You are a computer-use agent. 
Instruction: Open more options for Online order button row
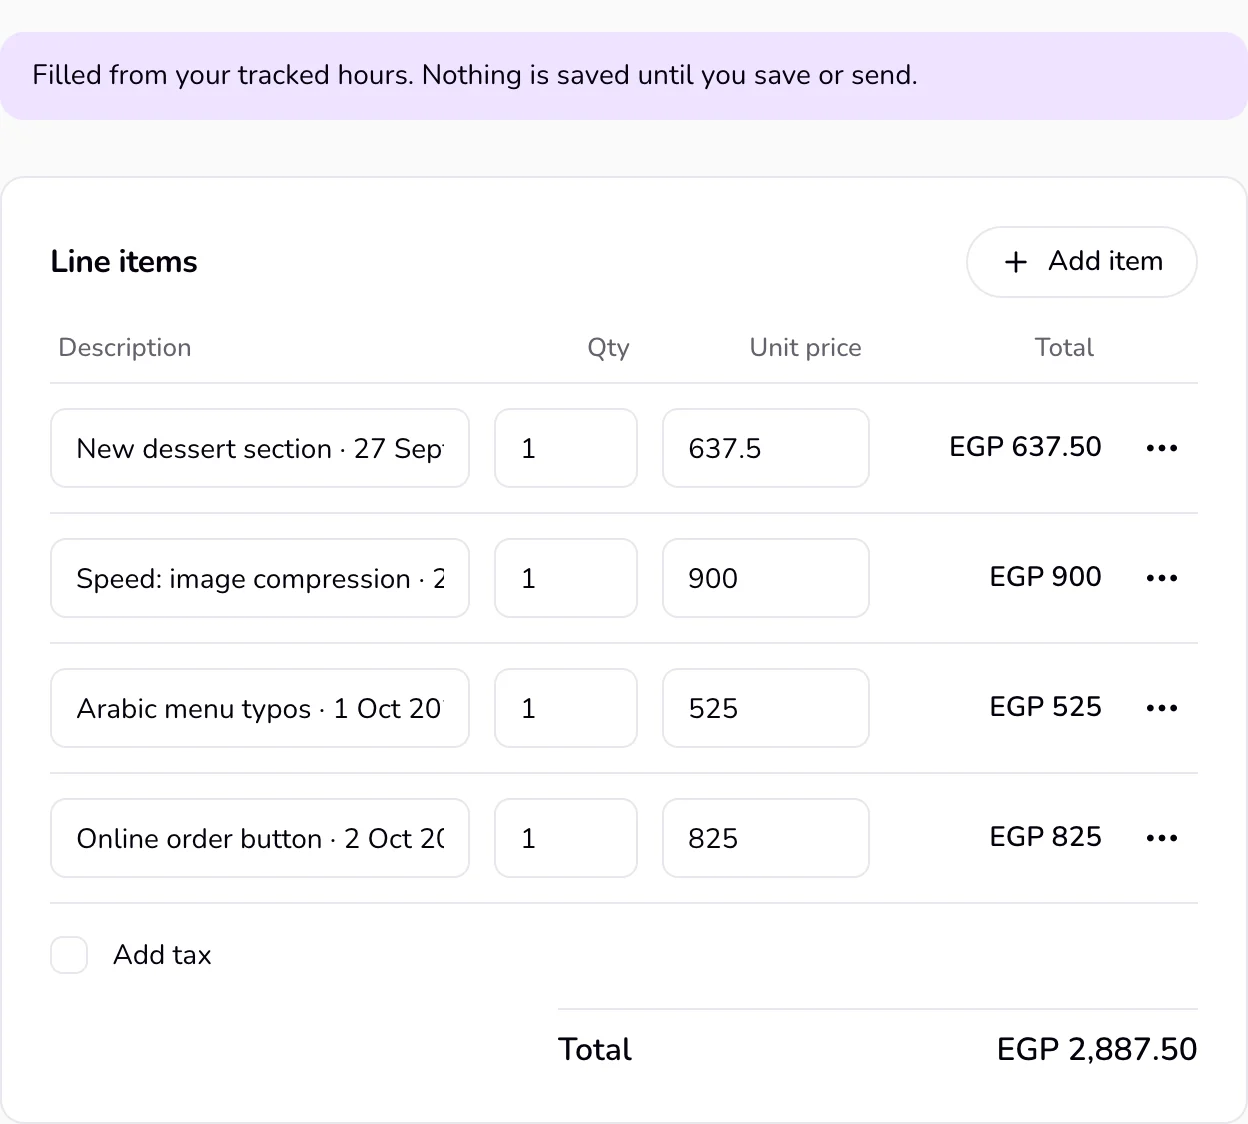click(1162, 838)
